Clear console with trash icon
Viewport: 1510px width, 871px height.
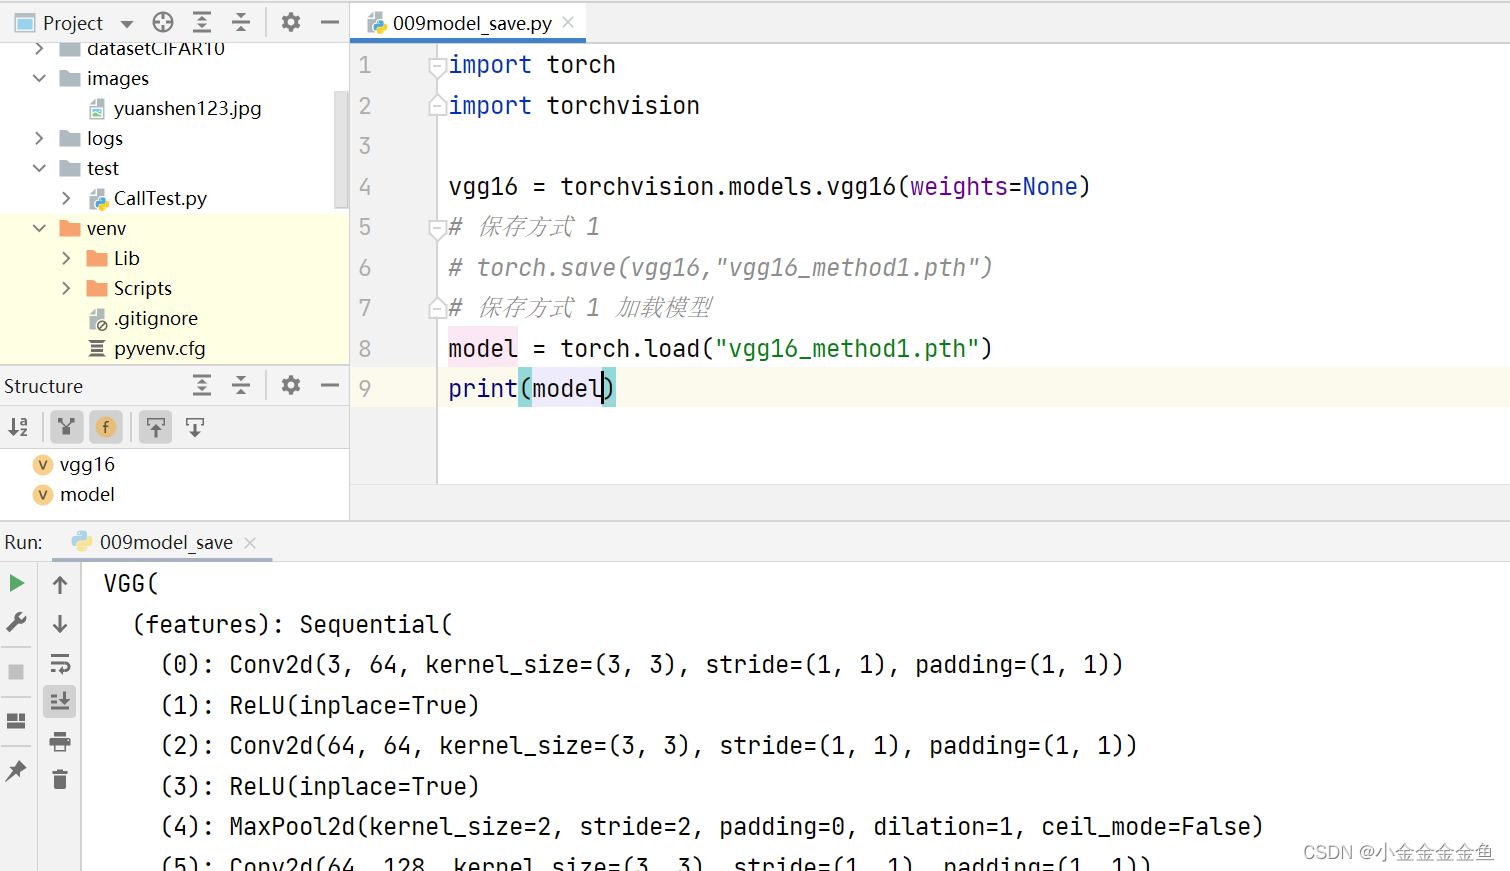coord(60,780)
